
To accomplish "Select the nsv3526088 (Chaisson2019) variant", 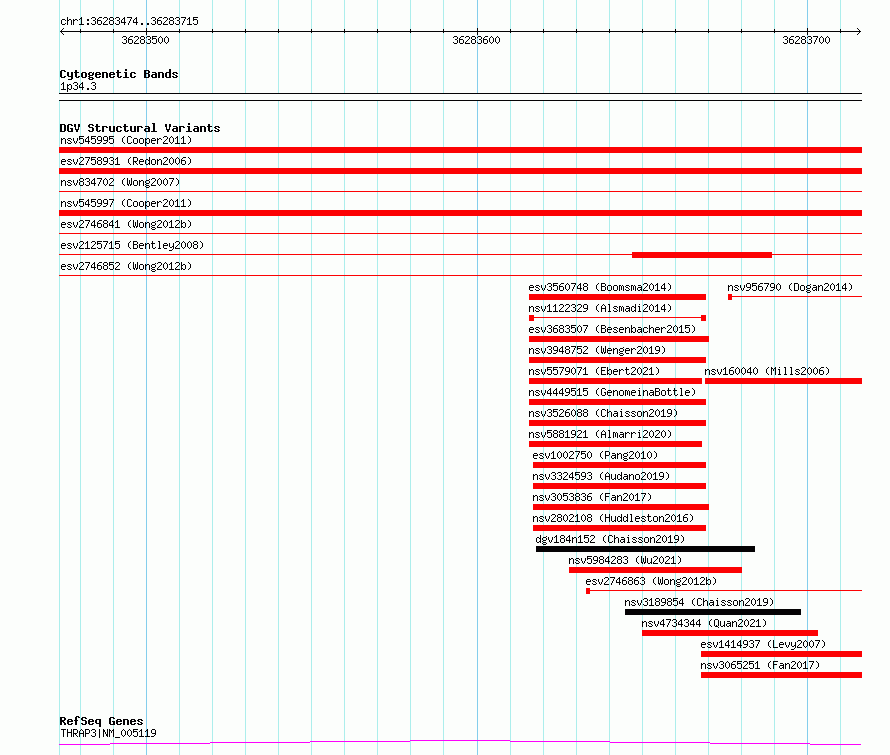I will point(603,413).
